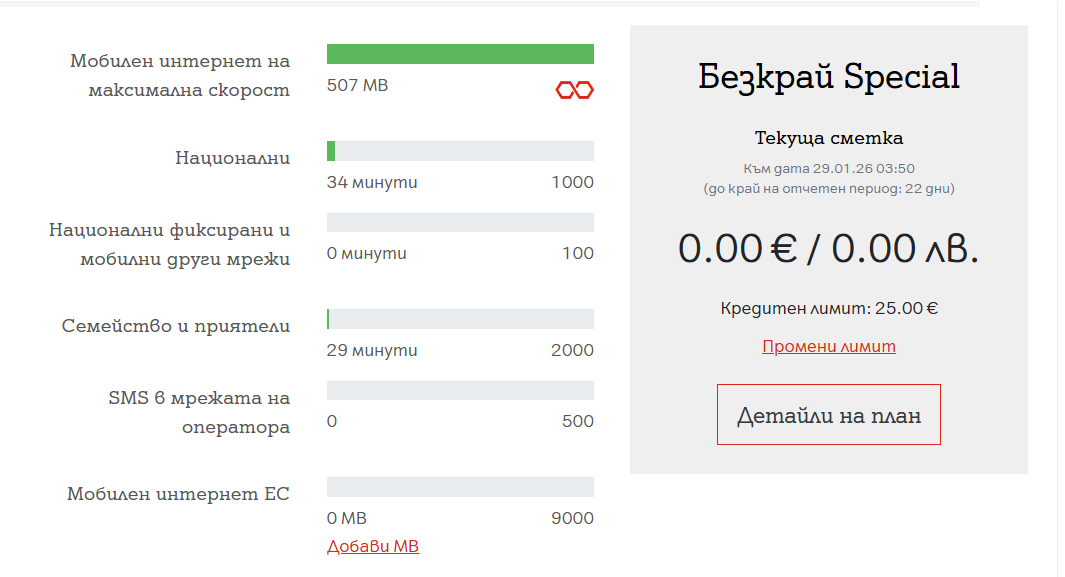The width and height of the screenshot is (1065, 577).
Task: Click the Текуща сметка heading
Action: (829, 138)
